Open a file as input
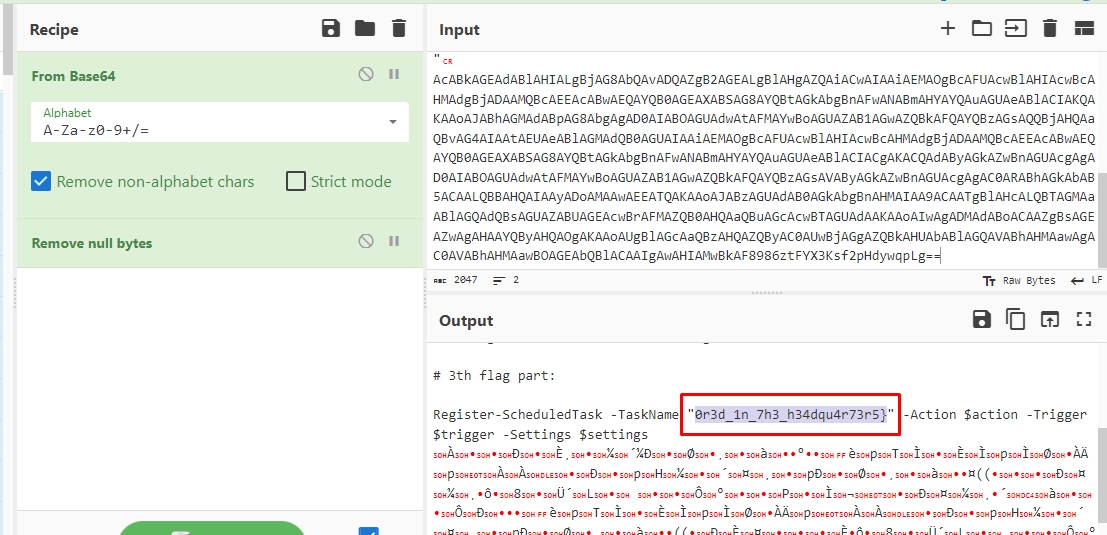 tap(1016, 28)
